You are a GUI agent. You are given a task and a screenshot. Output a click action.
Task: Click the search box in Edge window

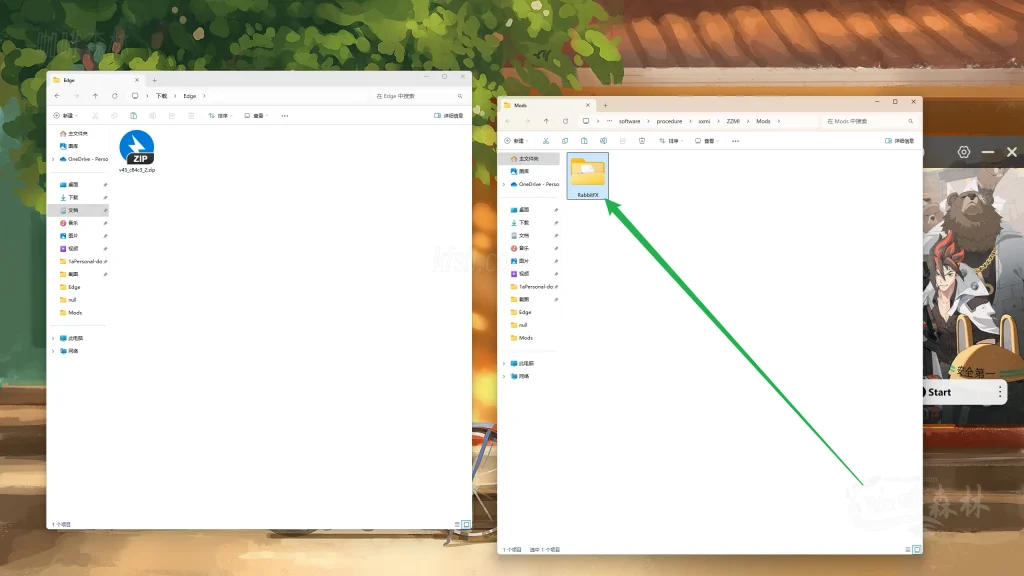point(419,96)
